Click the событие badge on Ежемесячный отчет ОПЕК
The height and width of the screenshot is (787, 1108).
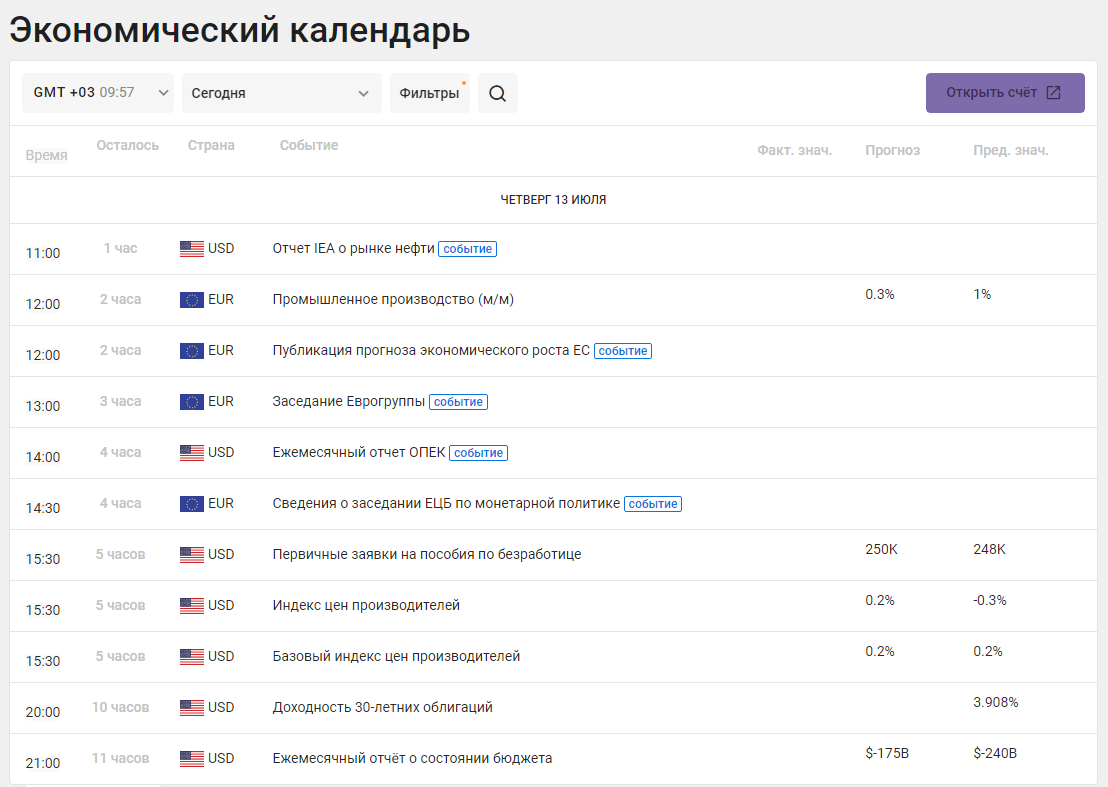478,453
